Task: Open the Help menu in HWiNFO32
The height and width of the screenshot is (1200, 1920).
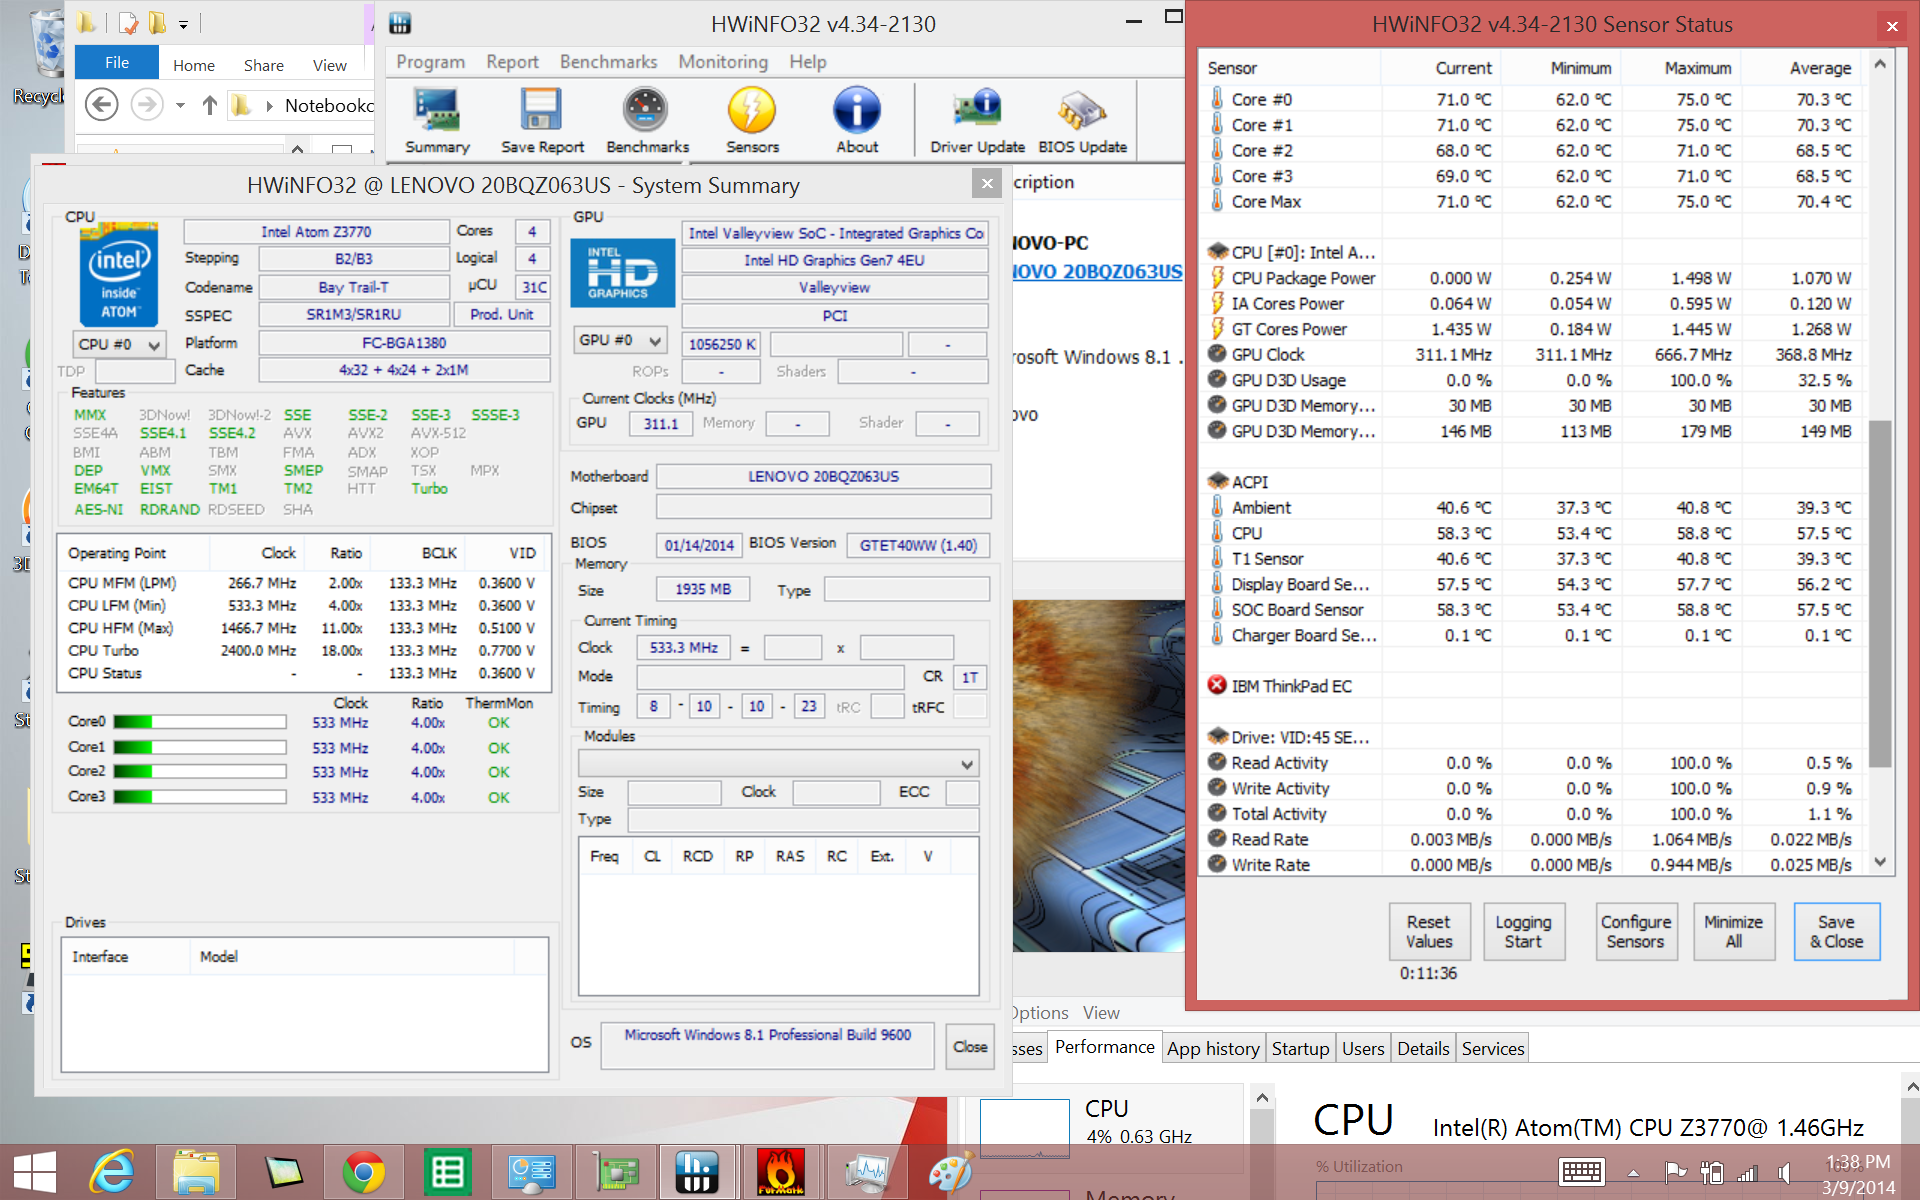Action: [x=807, y=62]
